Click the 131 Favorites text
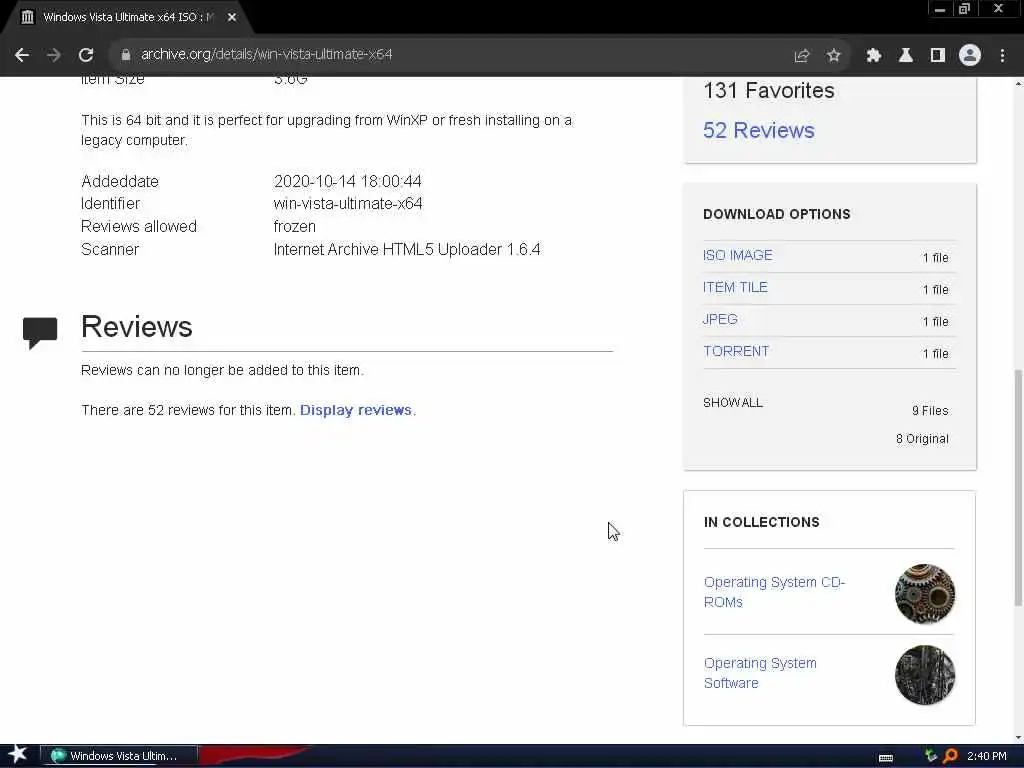 click(769, 90)
